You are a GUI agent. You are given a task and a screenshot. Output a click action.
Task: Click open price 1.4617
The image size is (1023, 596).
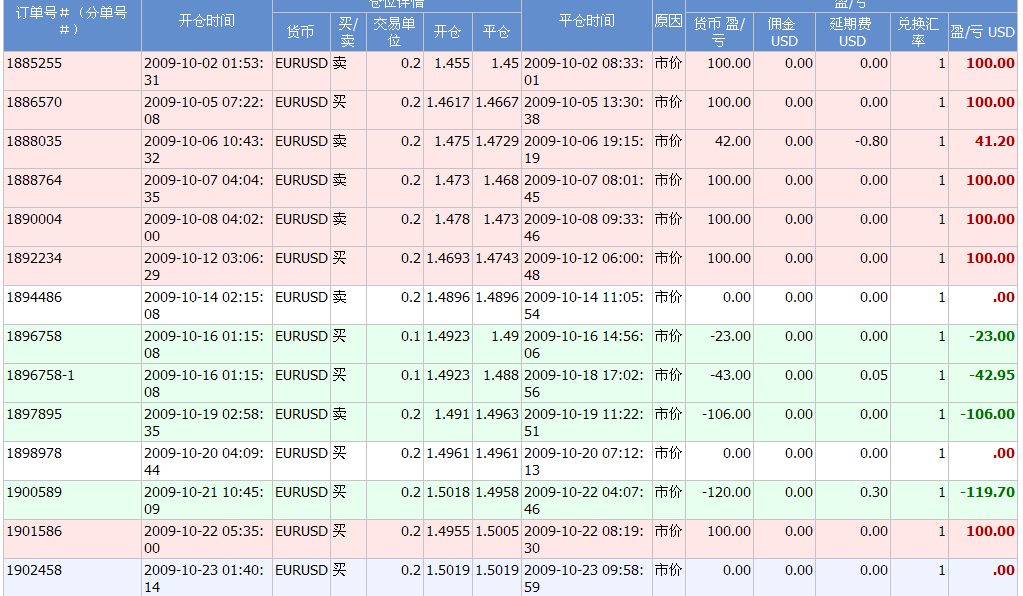(x=448, y=102)
